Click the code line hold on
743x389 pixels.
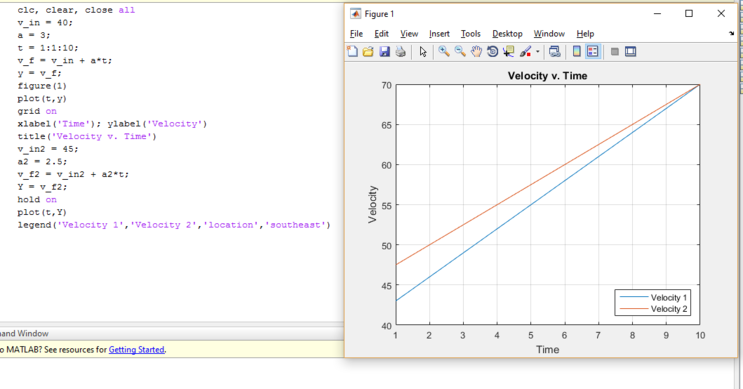(x=37, y=199)
